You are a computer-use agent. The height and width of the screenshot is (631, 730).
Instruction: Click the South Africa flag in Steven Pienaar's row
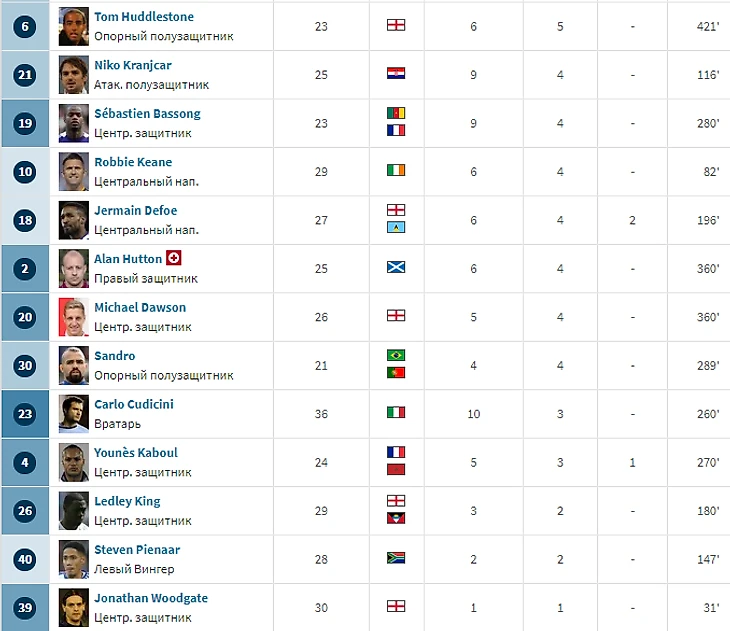coord(395,558)
